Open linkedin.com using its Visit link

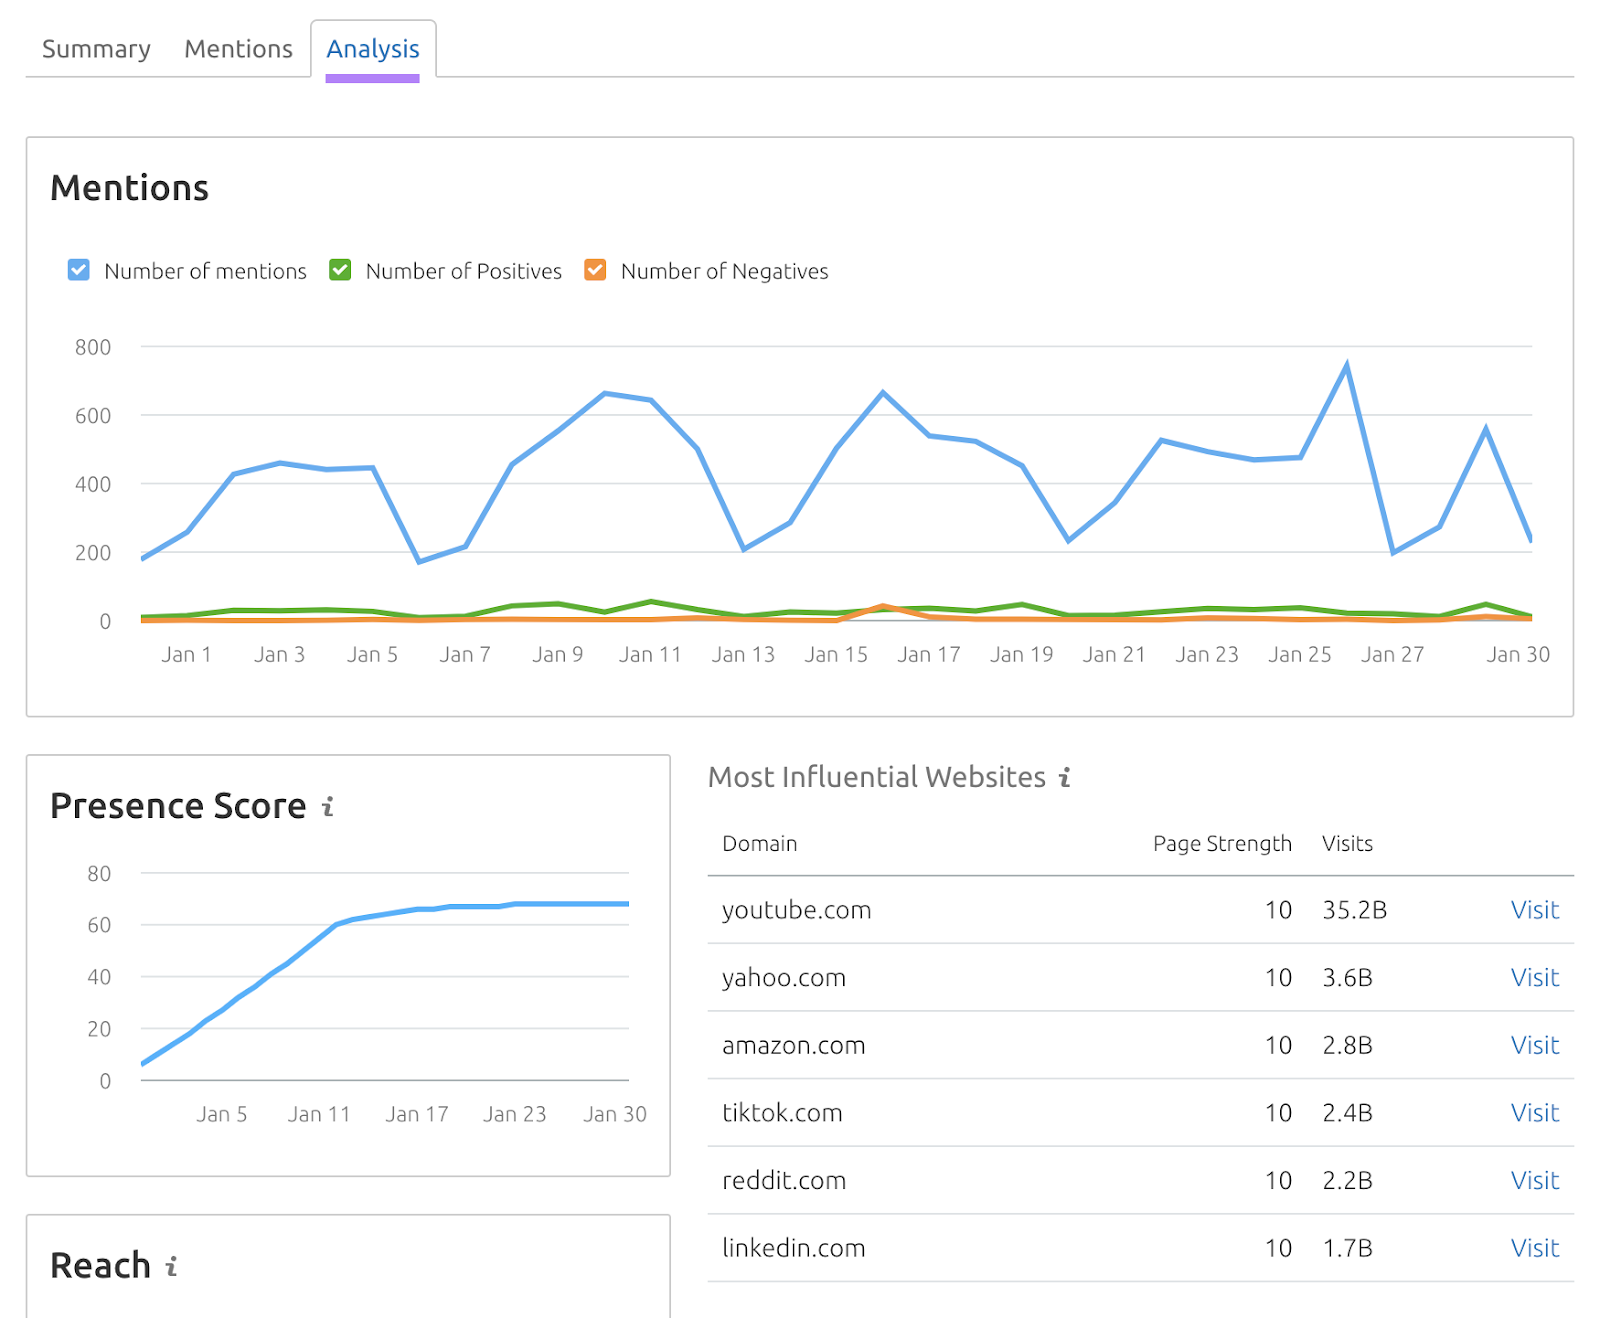coord(1535,1248)
